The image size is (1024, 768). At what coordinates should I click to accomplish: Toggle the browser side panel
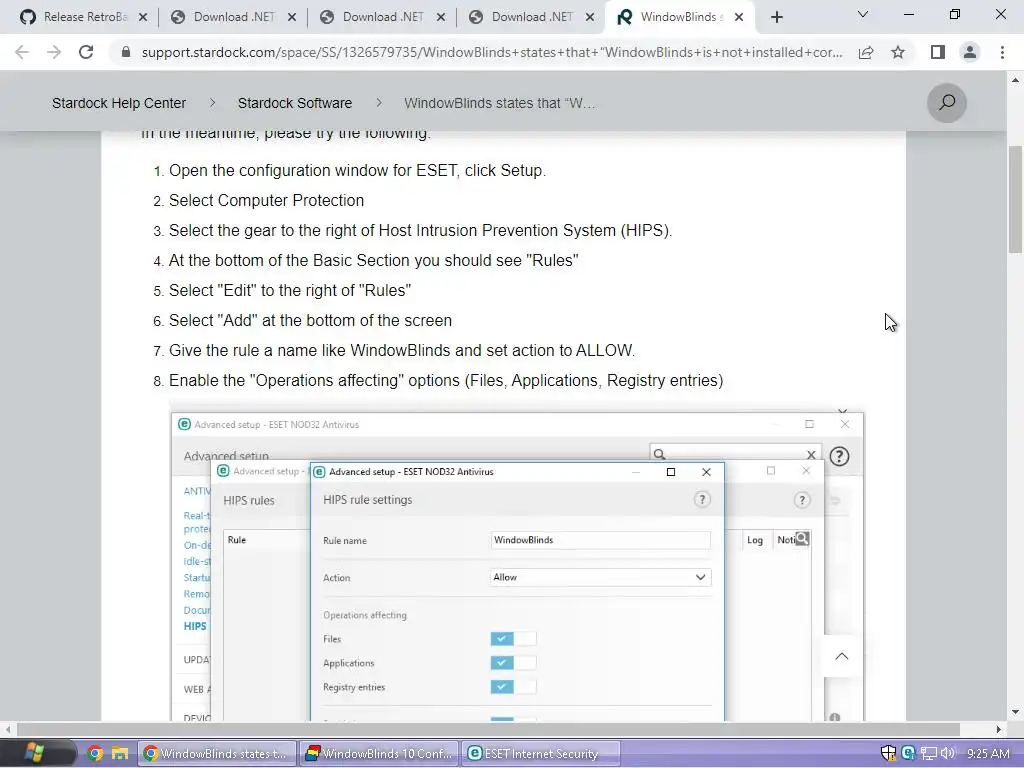938,52
